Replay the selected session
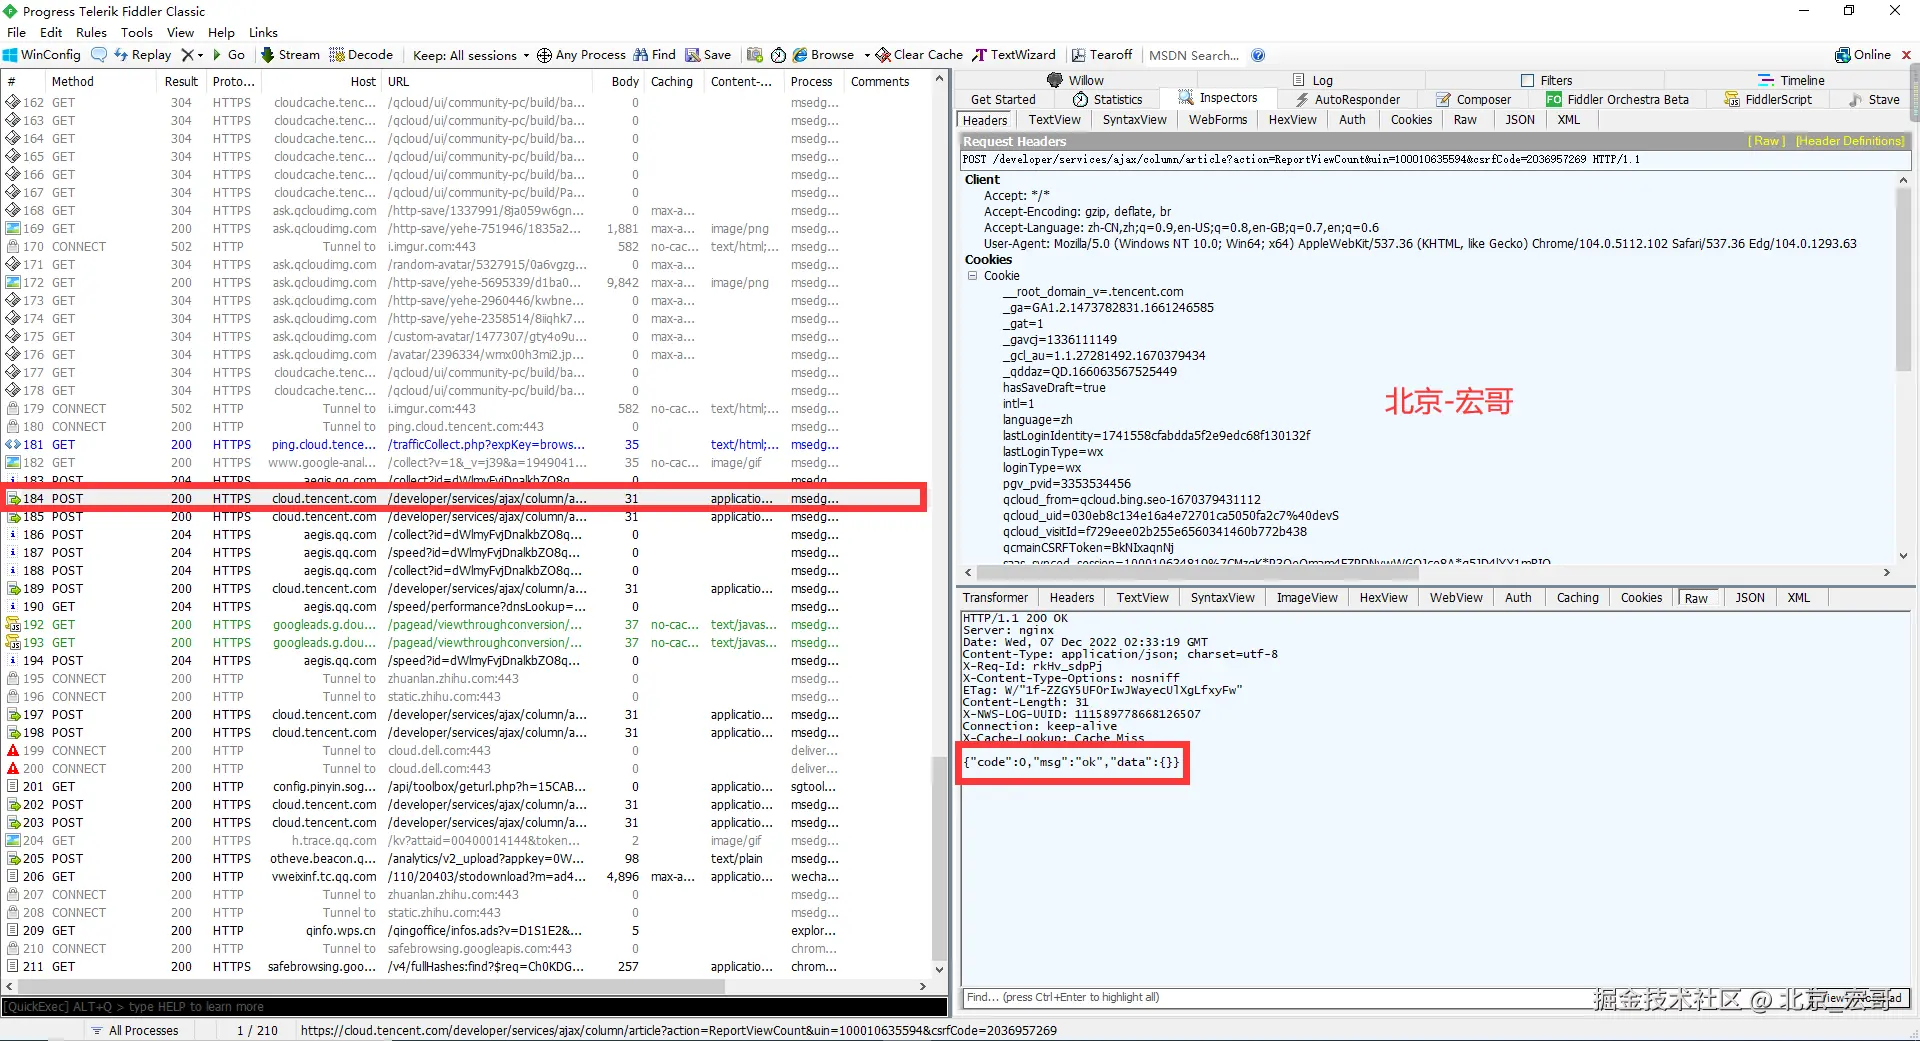Image resolution: width=1920 pixels, height=1041 pixels. [143, 55]
